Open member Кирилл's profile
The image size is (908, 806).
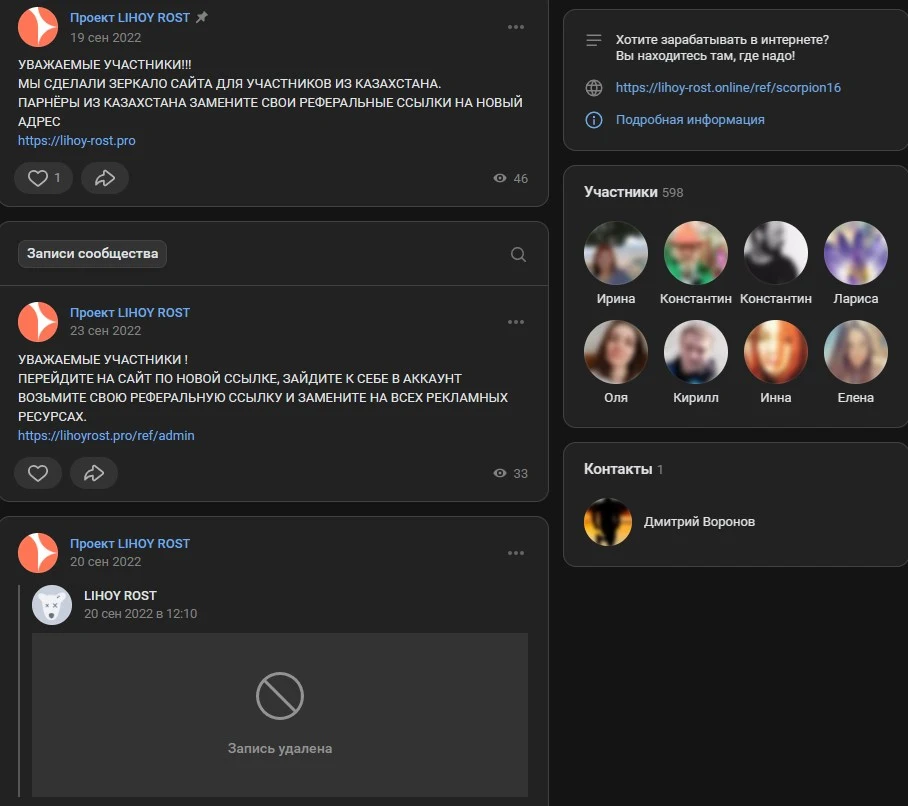[x=695, y=362]
